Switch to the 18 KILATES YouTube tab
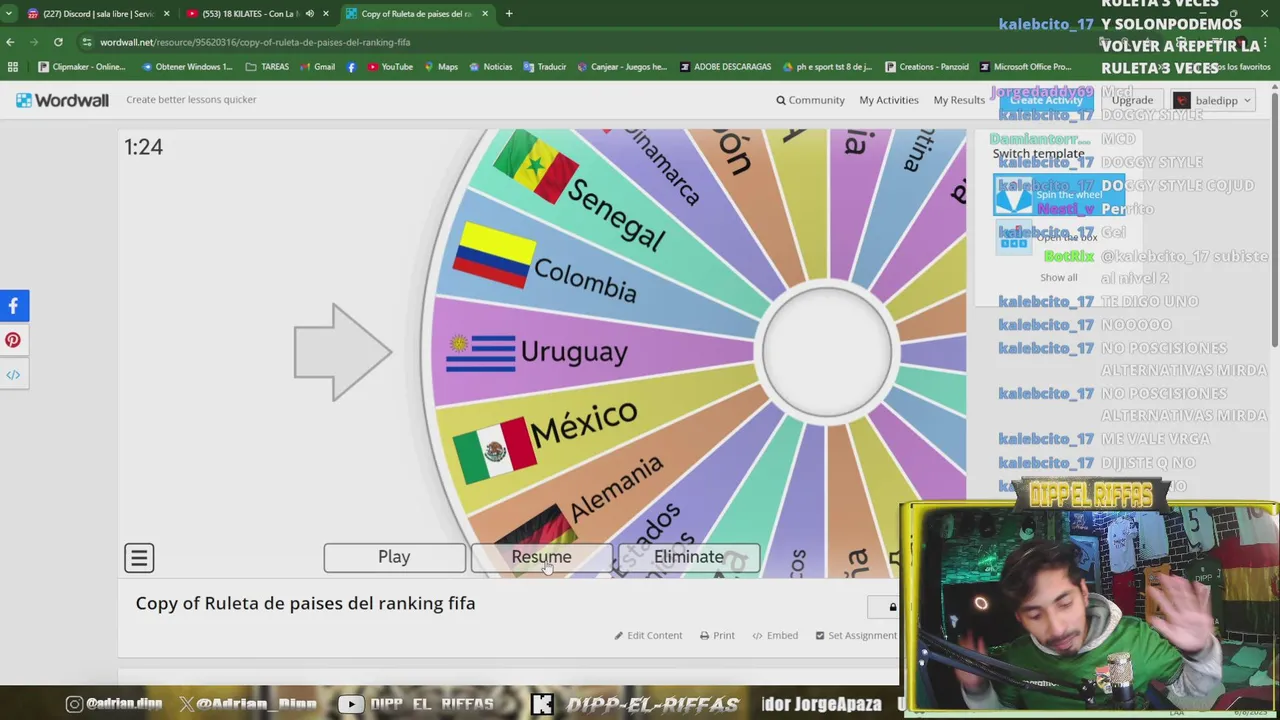This screenshot has width=1280, height=720. tap(258, 14)
